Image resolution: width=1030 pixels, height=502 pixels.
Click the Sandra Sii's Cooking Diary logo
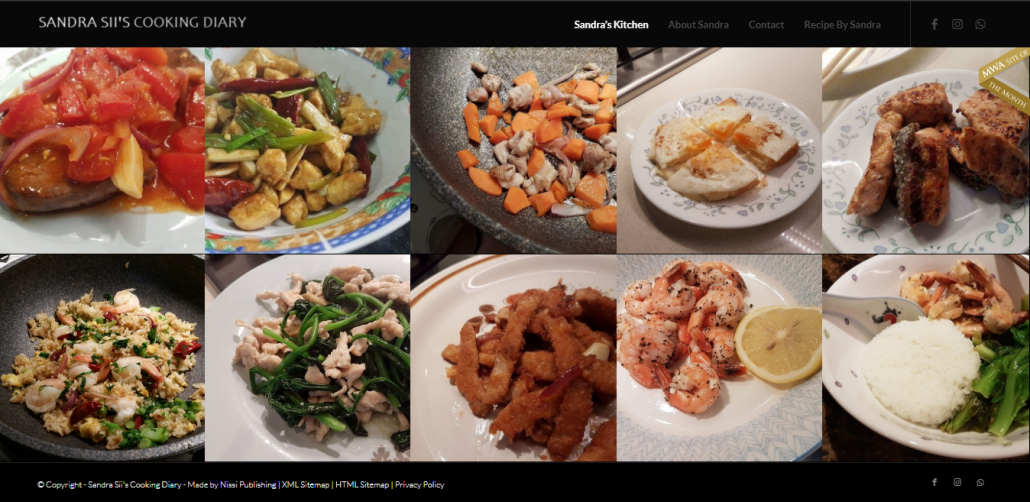pyautogui.click(x=142, y=22)
